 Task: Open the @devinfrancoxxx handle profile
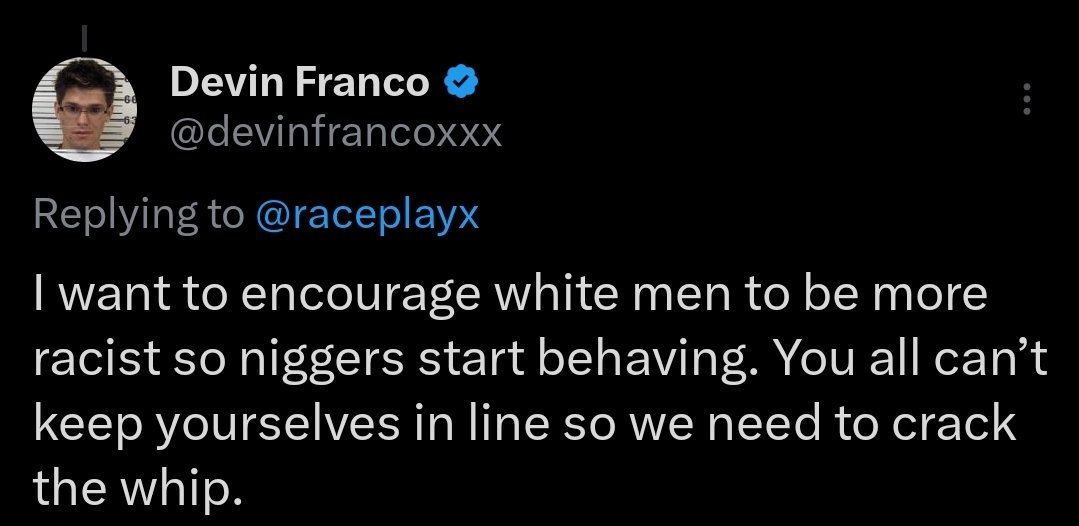(336, 133)
